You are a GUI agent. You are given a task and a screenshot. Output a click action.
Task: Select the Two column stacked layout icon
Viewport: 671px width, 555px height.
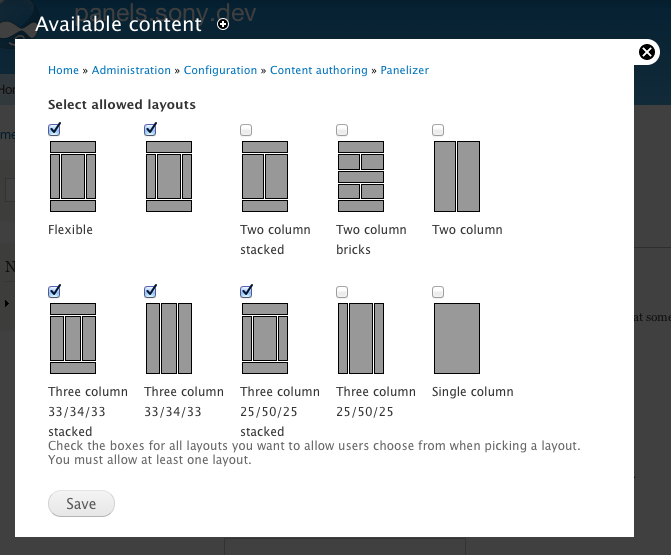click(x=264, y=176)
